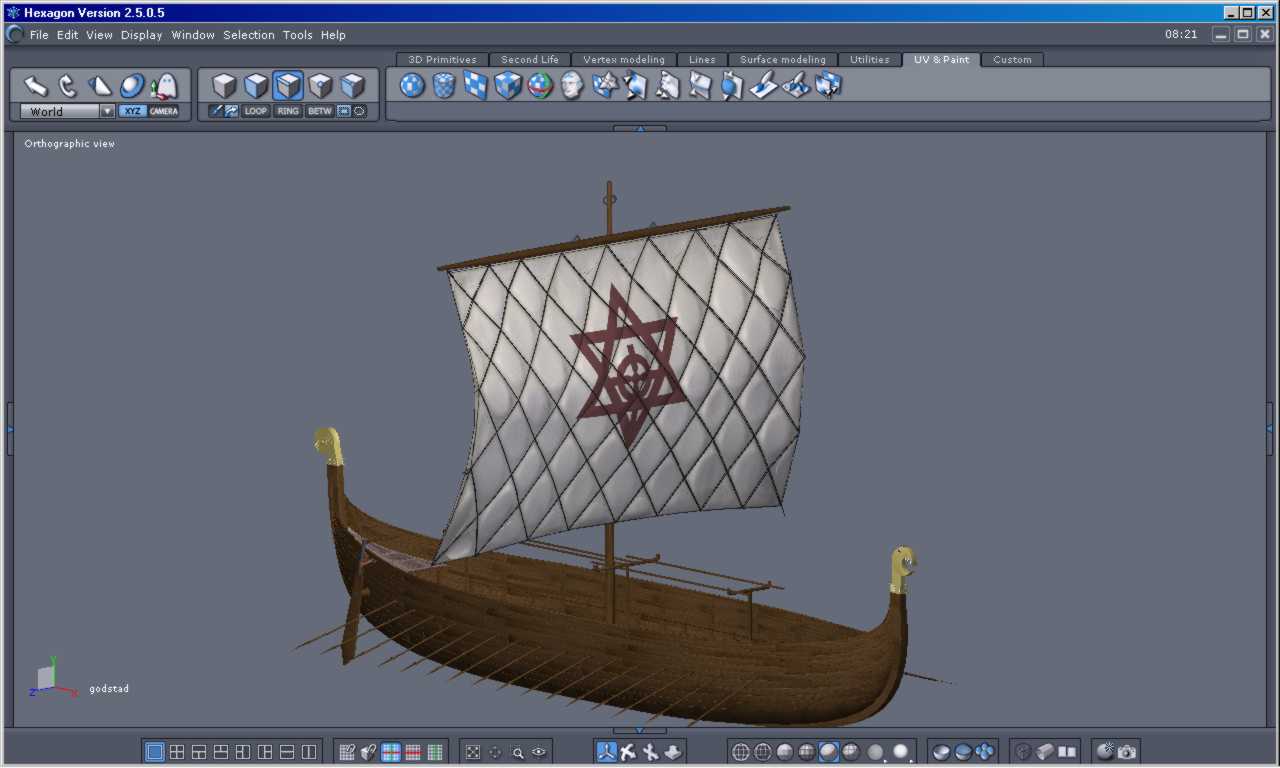This screenshot has height=768, width=1280.
Task: Select the paintbrush-on-flat-plane paint tool
Action: coord(764,86)
